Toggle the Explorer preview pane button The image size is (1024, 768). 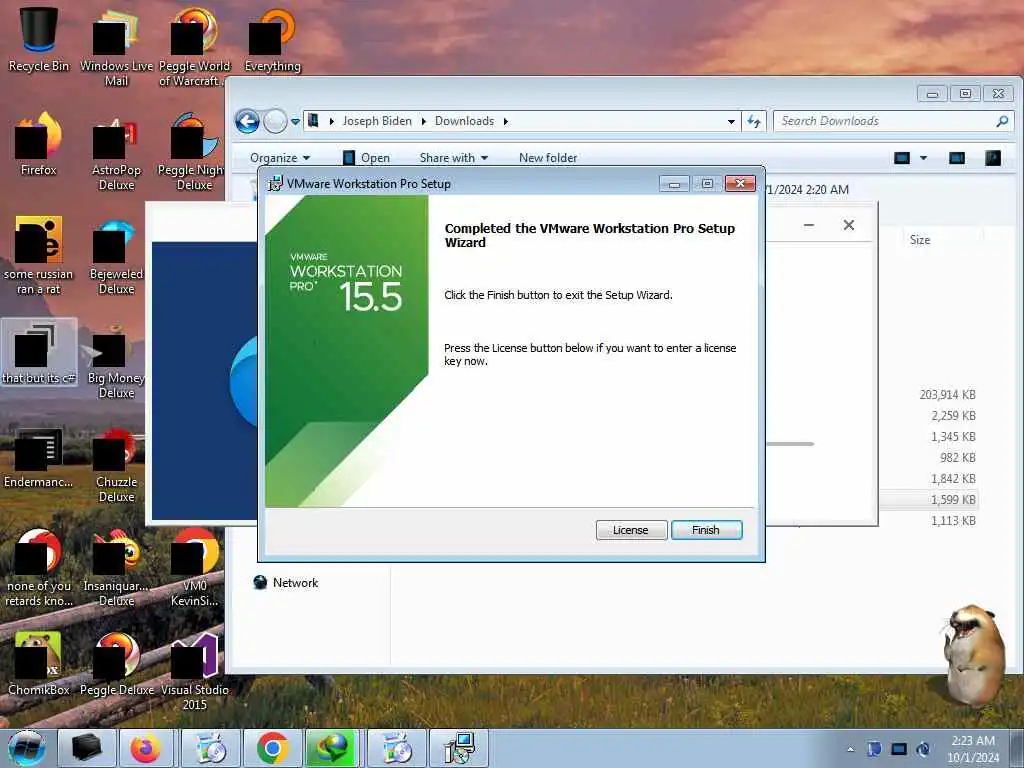957,157
